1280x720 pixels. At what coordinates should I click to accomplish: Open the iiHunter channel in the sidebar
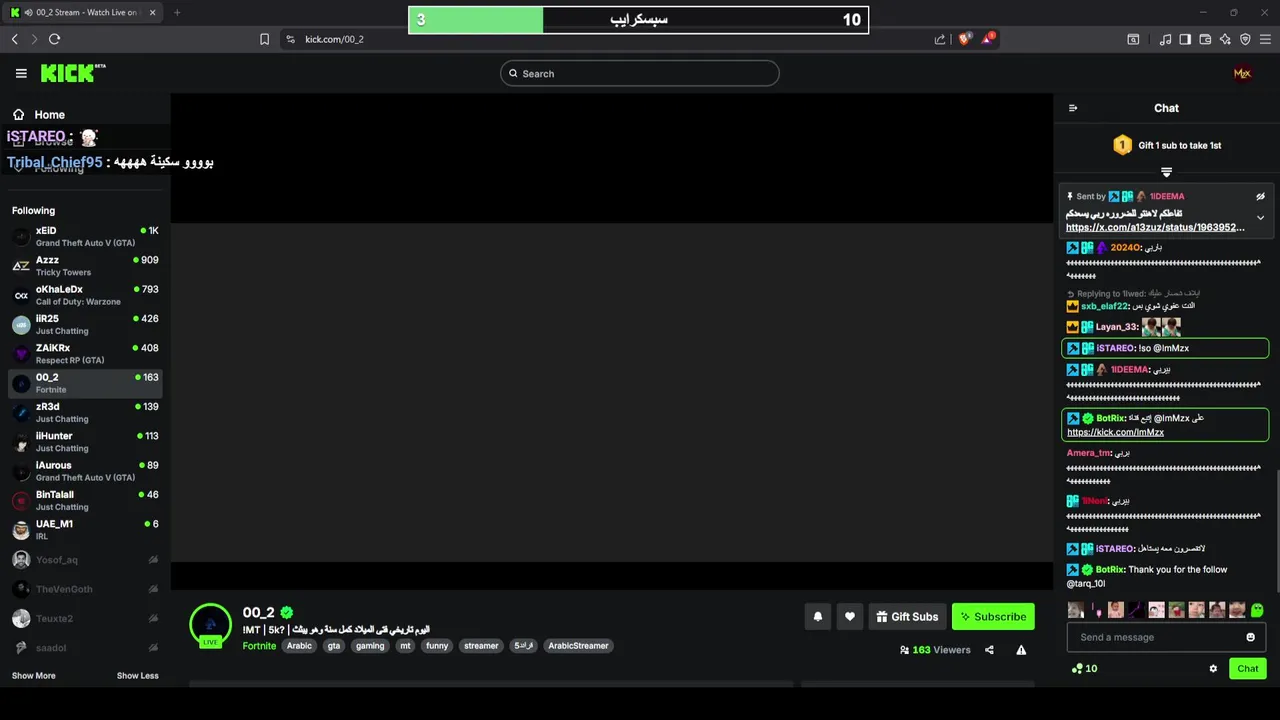click(x=85, y=442)
